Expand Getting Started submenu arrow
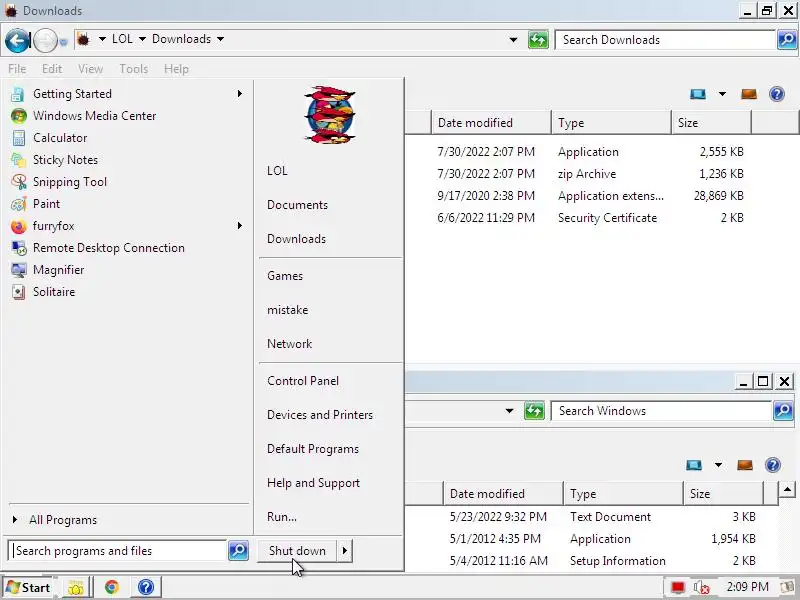 [x=239, y=94]
